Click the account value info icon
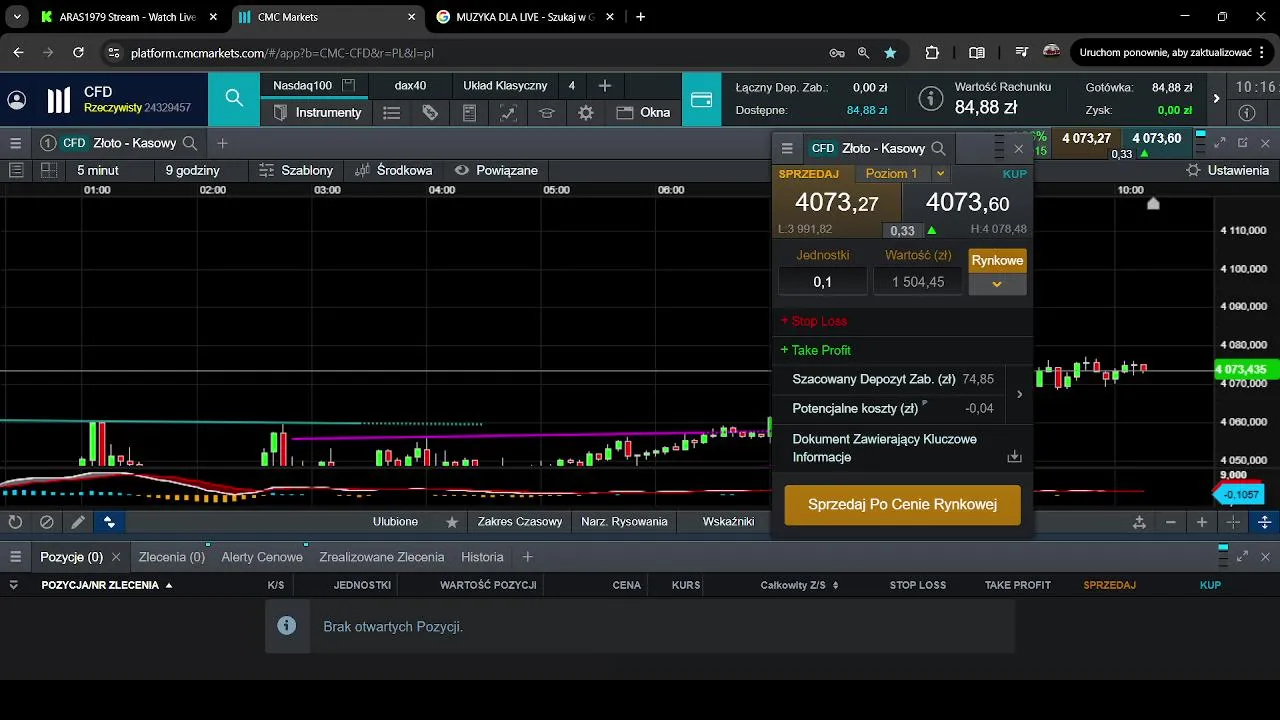This screenshot has height=720, width=1280. click(931, 98)
